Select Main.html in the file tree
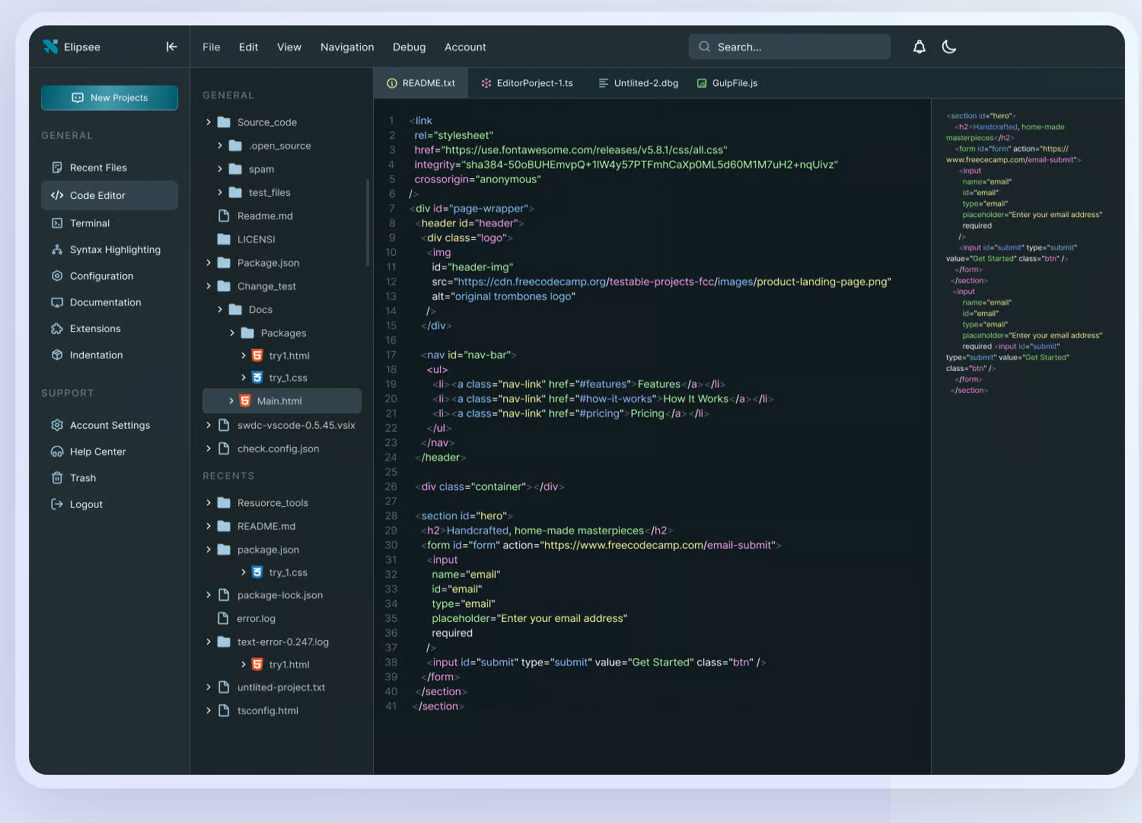1142x823 pixels. (x=282, y=401)
